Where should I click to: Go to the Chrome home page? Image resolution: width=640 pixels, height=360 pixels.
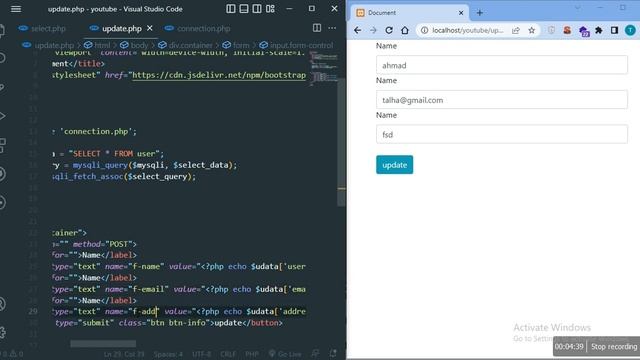(404, 30)
